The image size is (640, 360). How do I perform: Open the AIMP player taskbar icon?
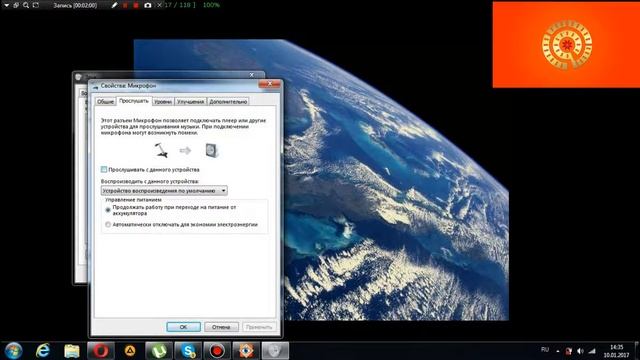pyautogui.click(x=130, y=351)
